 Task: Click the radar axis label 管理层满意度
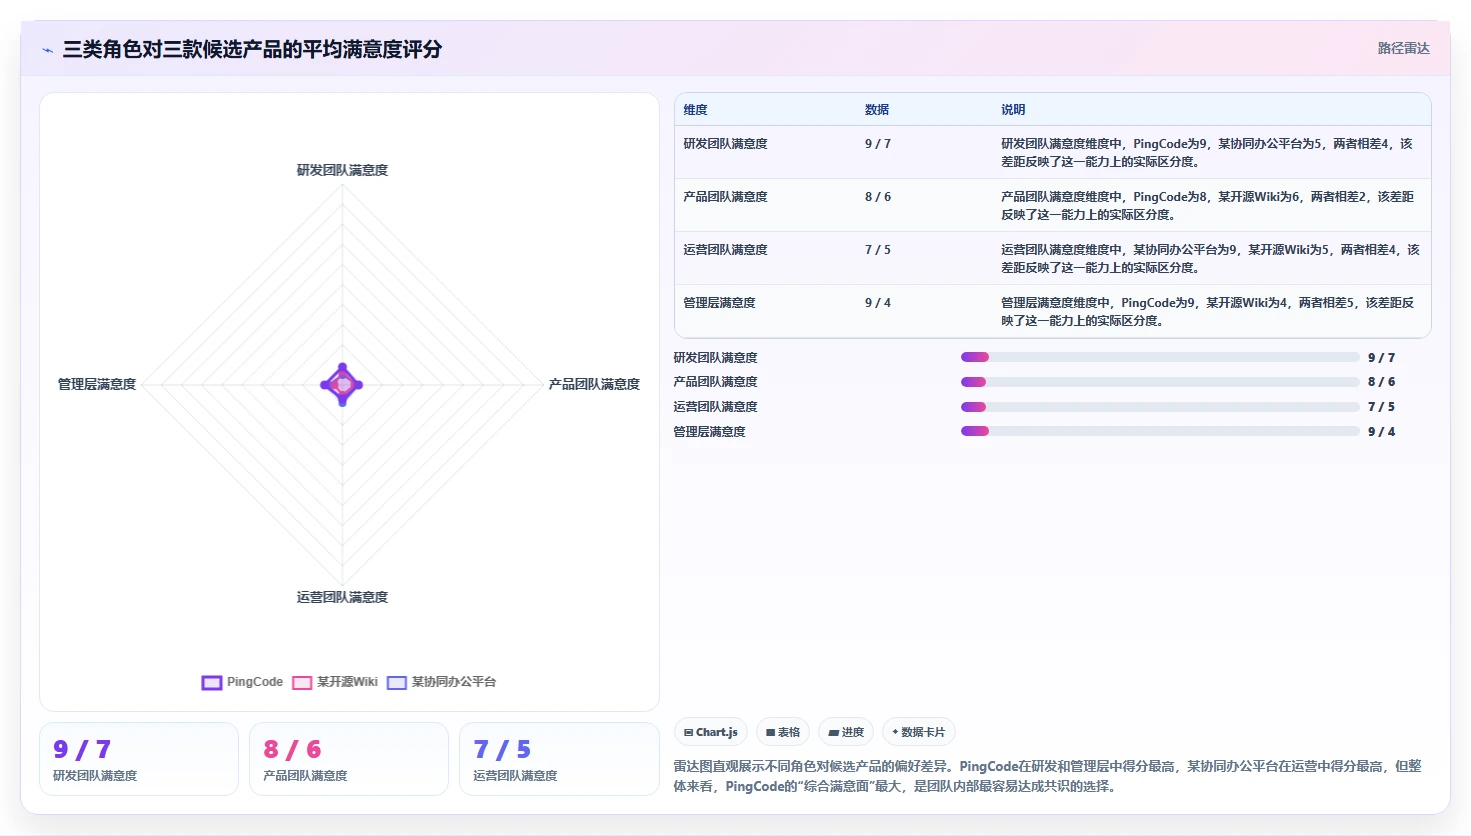click(x=97, y=384)
